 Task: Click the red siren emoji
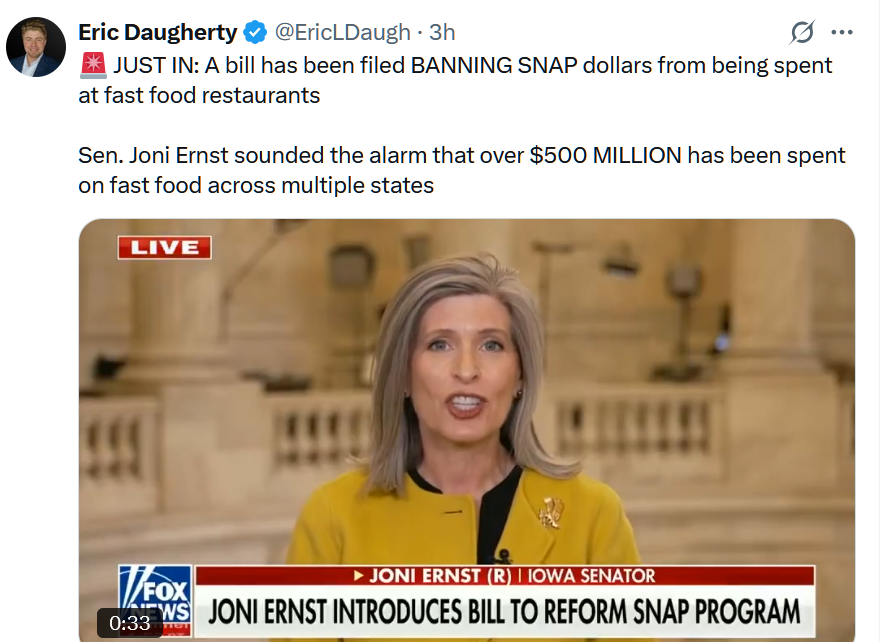93,65
